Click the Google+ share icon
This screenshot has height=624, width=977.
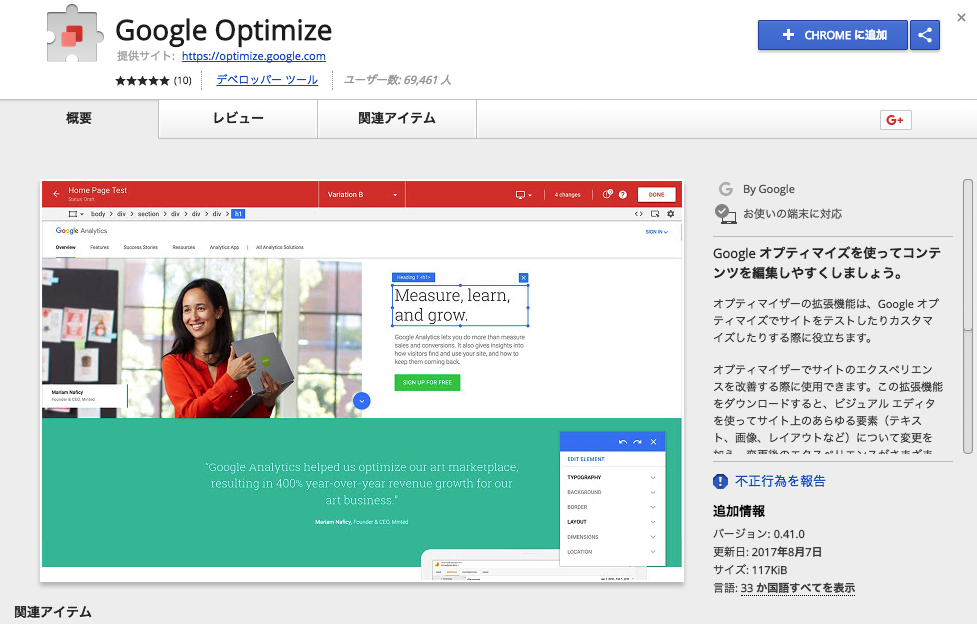click(895, 120)
